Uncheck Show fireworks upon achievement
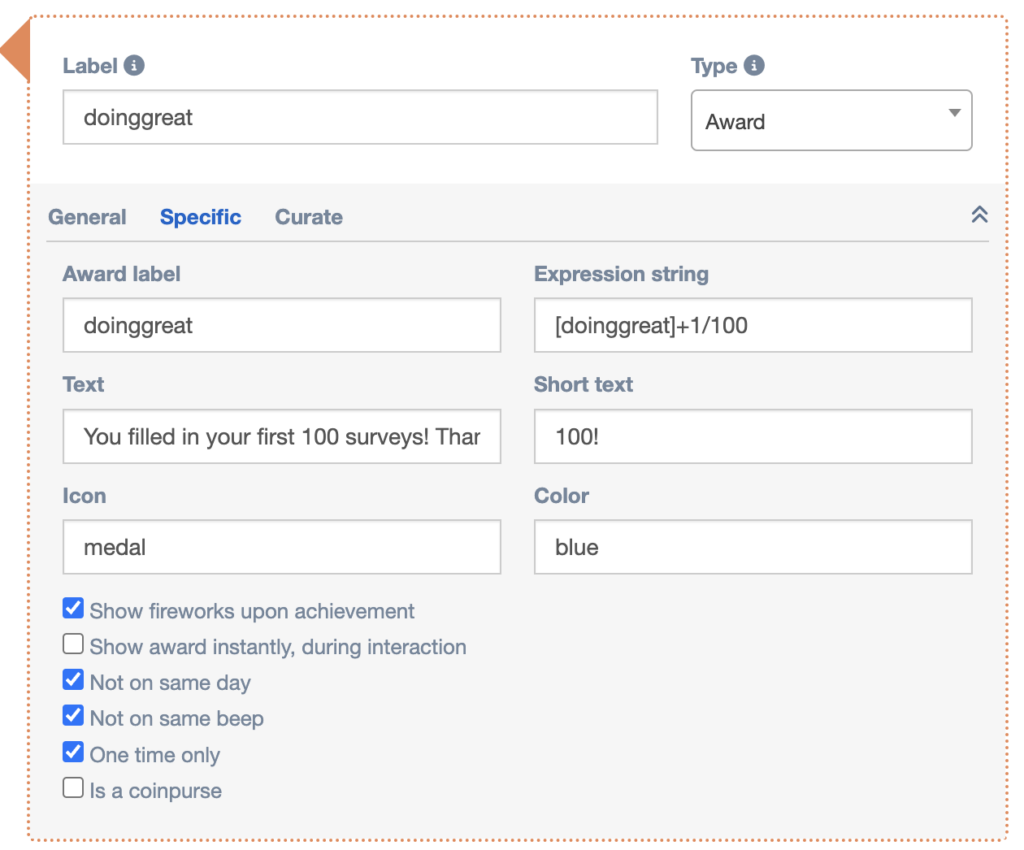Image resolution: width=1024 pixels, height=850 pixels. pos(73,609)
